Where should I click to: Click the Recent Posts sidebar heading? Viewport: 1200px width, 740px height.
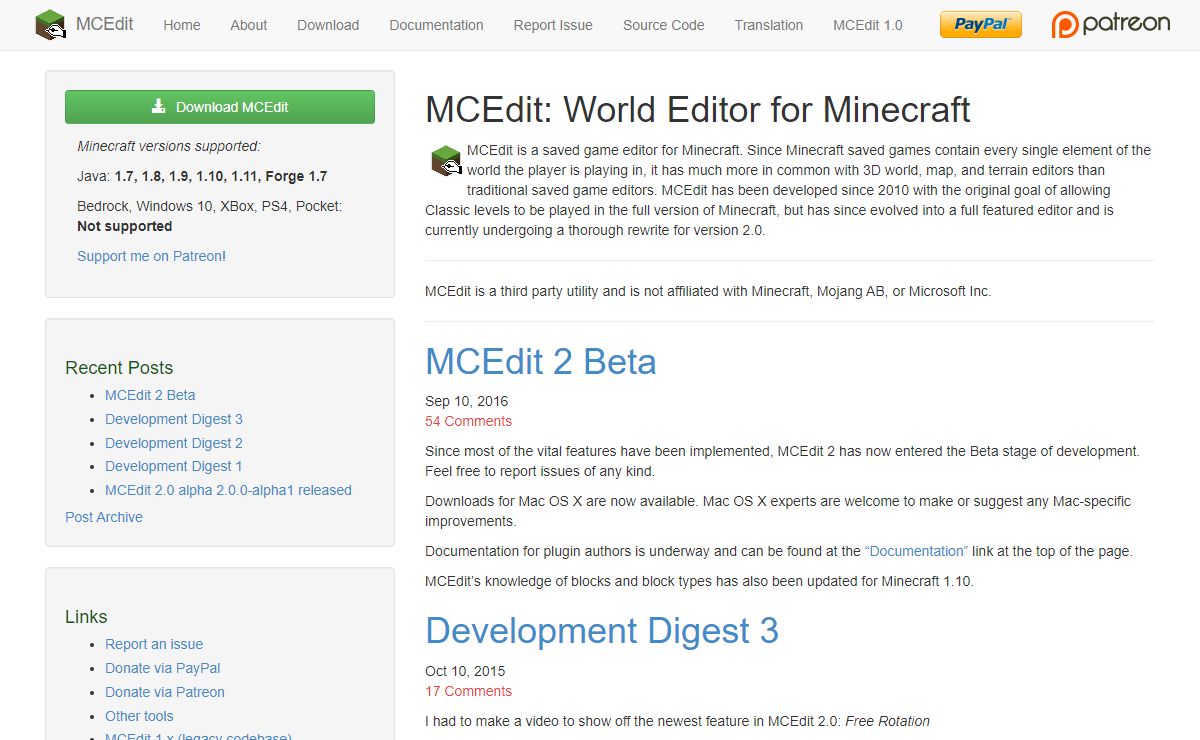(119, 368)
